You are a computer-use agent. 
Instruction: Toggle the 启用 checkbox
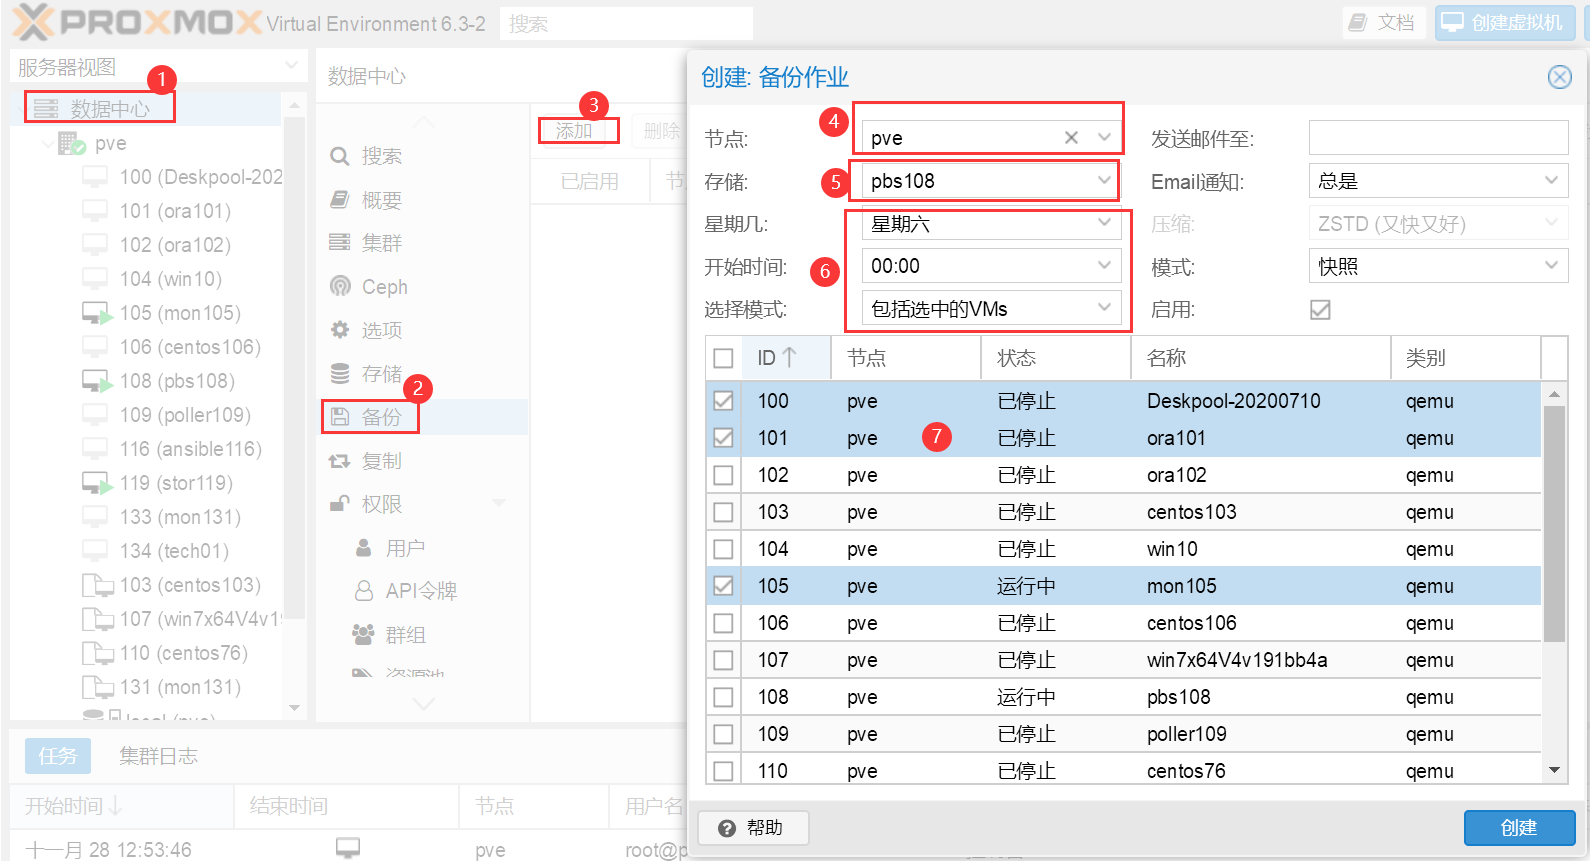(x=1320, y=310)
